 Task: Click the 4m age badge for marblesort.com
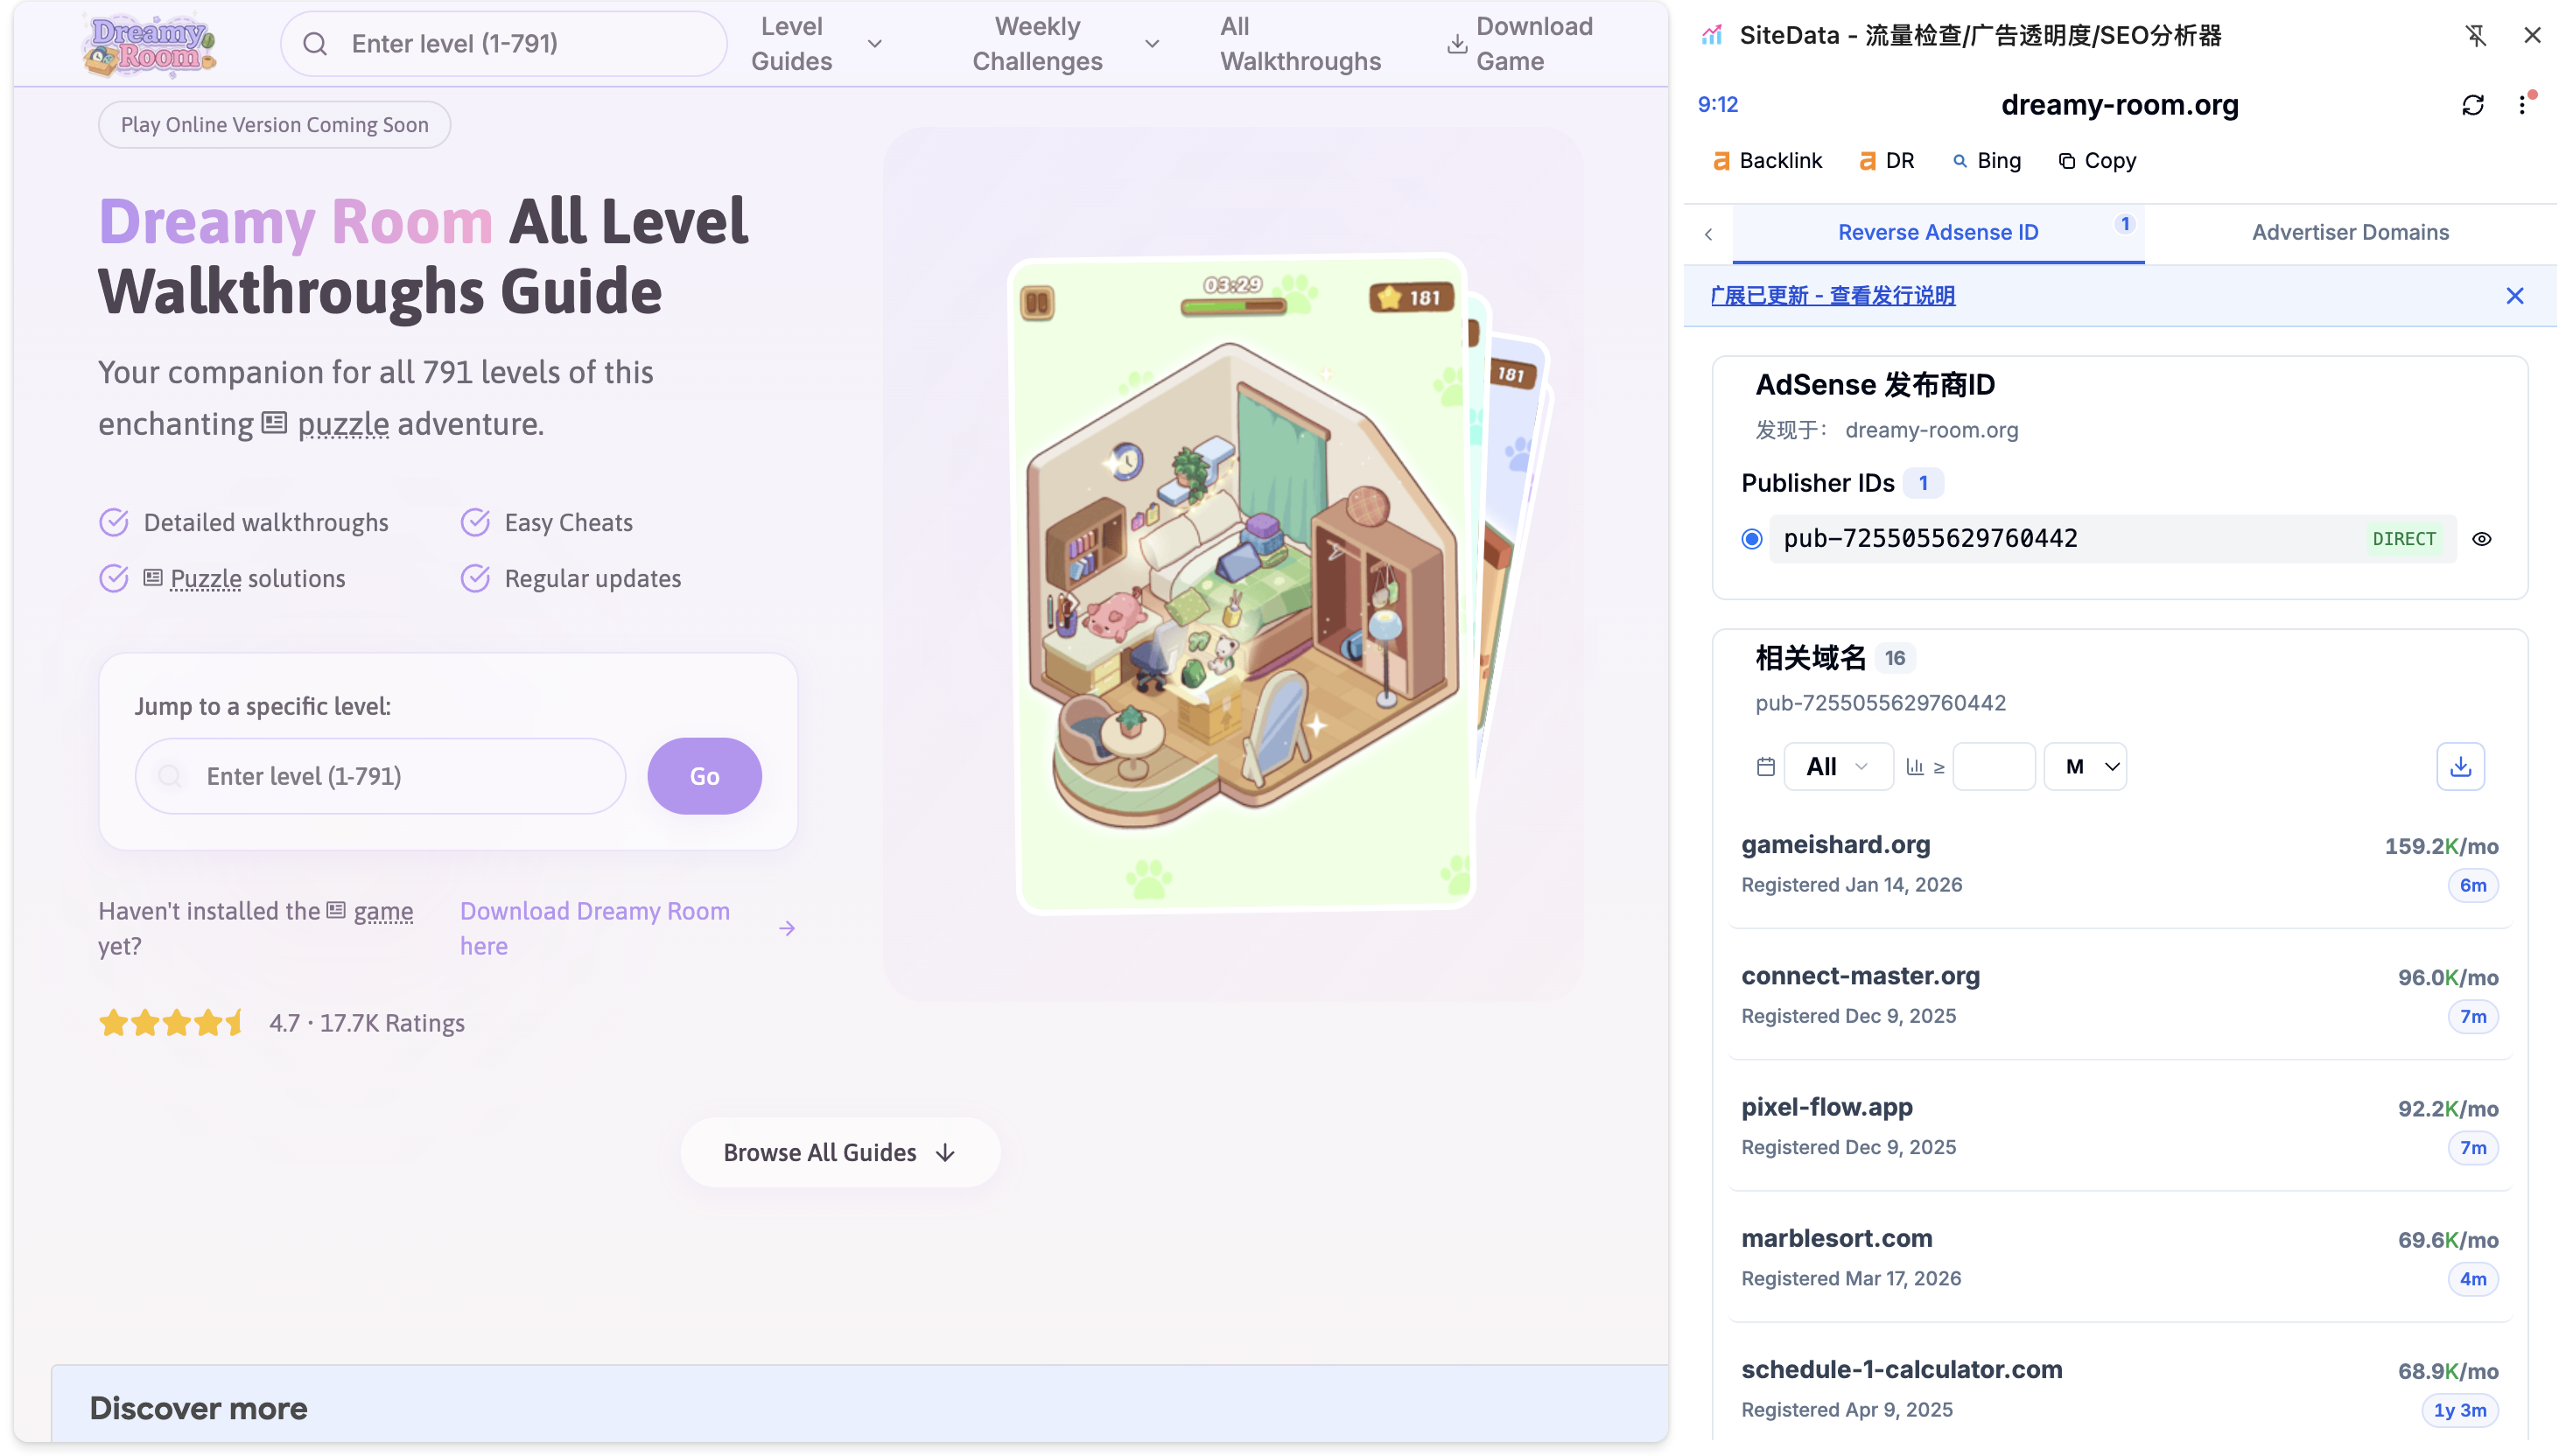pos(2472,1280)
